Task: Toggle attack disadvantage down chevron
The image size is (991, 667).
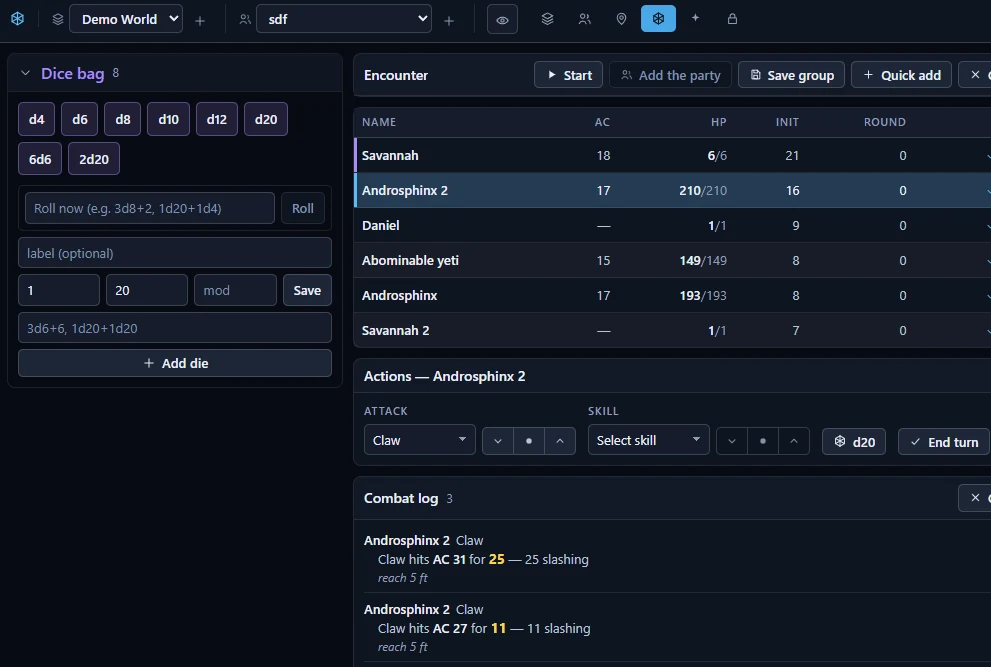Action: (x=498, y=441)
